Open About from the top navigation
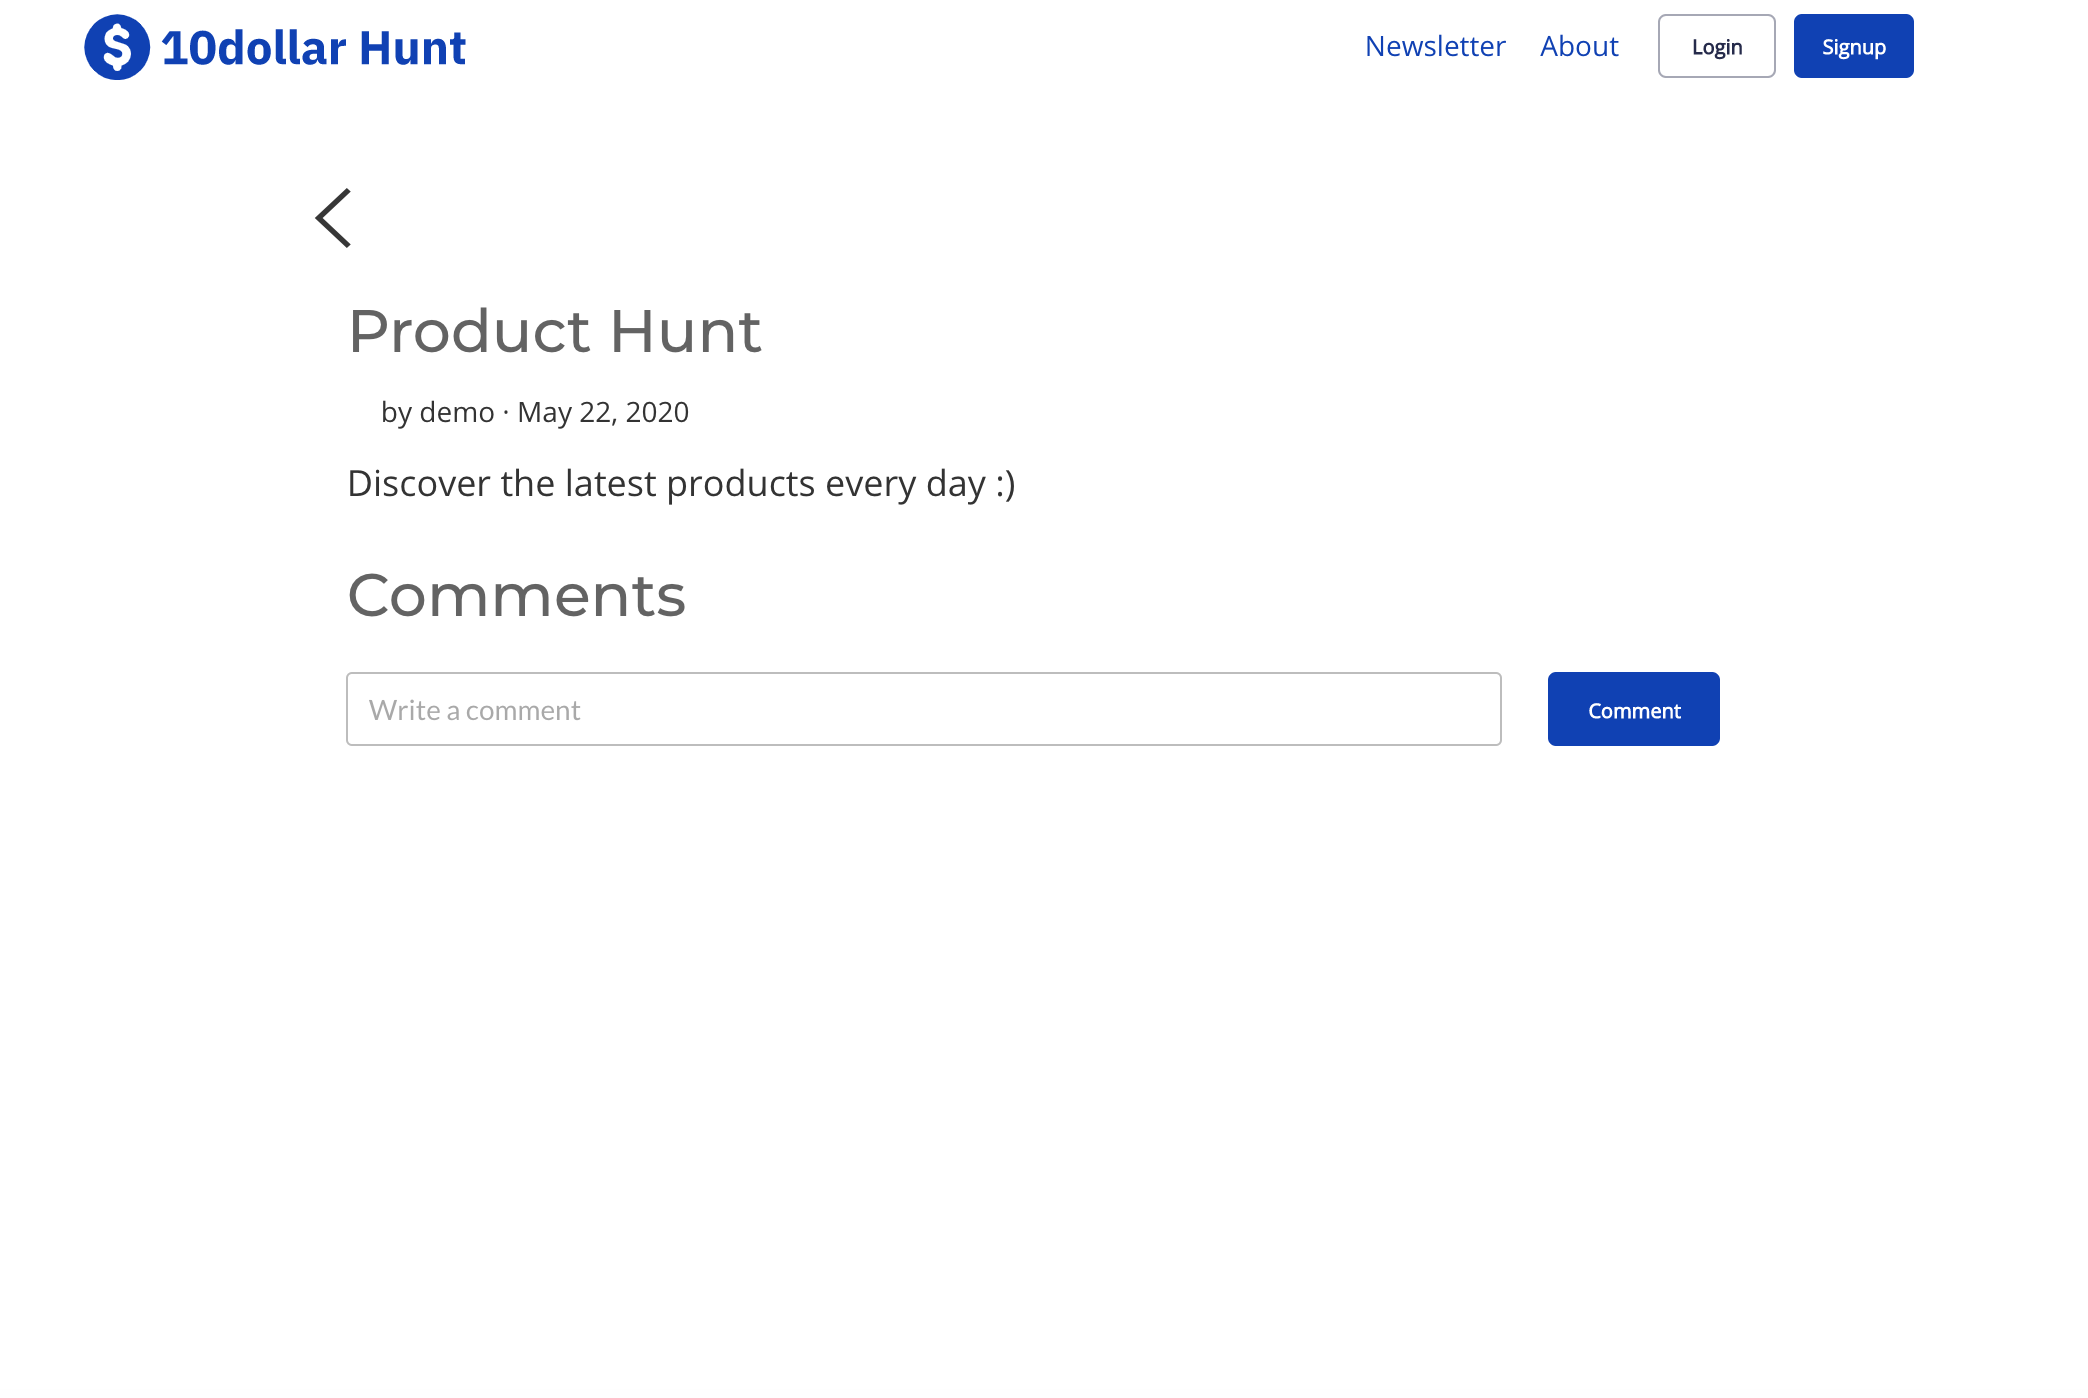 [x=1578, y=46]
